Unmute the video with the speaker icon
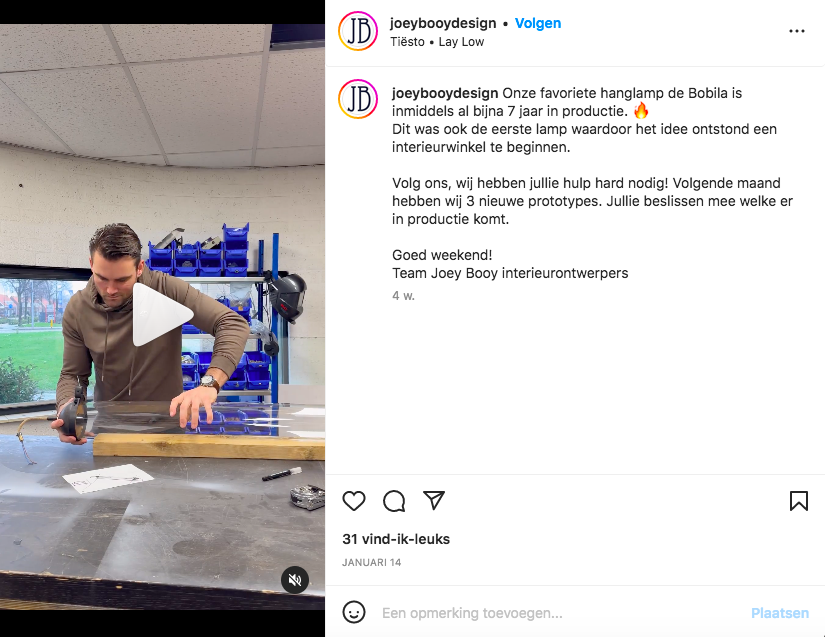This screenshot has width=825, height=637. tap(295, 580)
